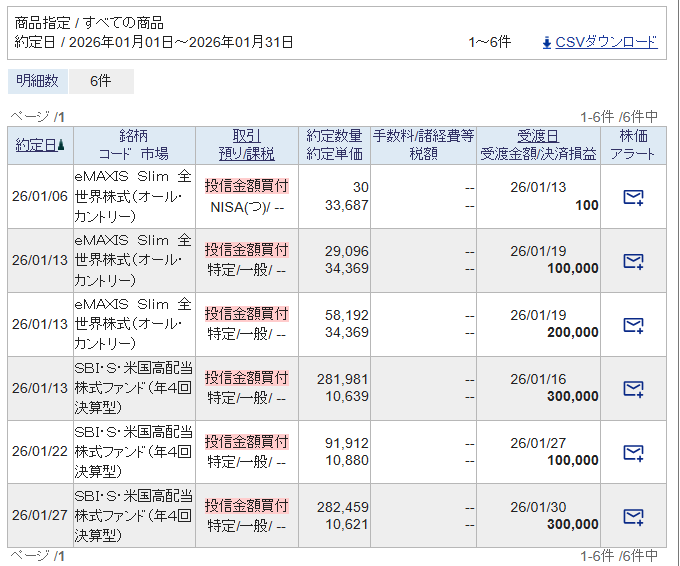Click the 取引 column header link
Viewport: 680px width, 566px height.
pos(246,136)
